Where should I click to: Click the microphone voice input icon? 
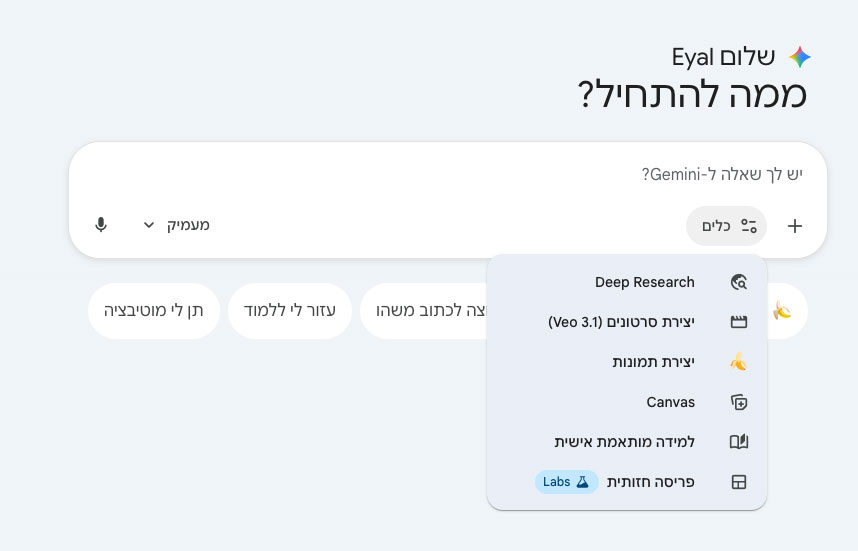point(101,225)
